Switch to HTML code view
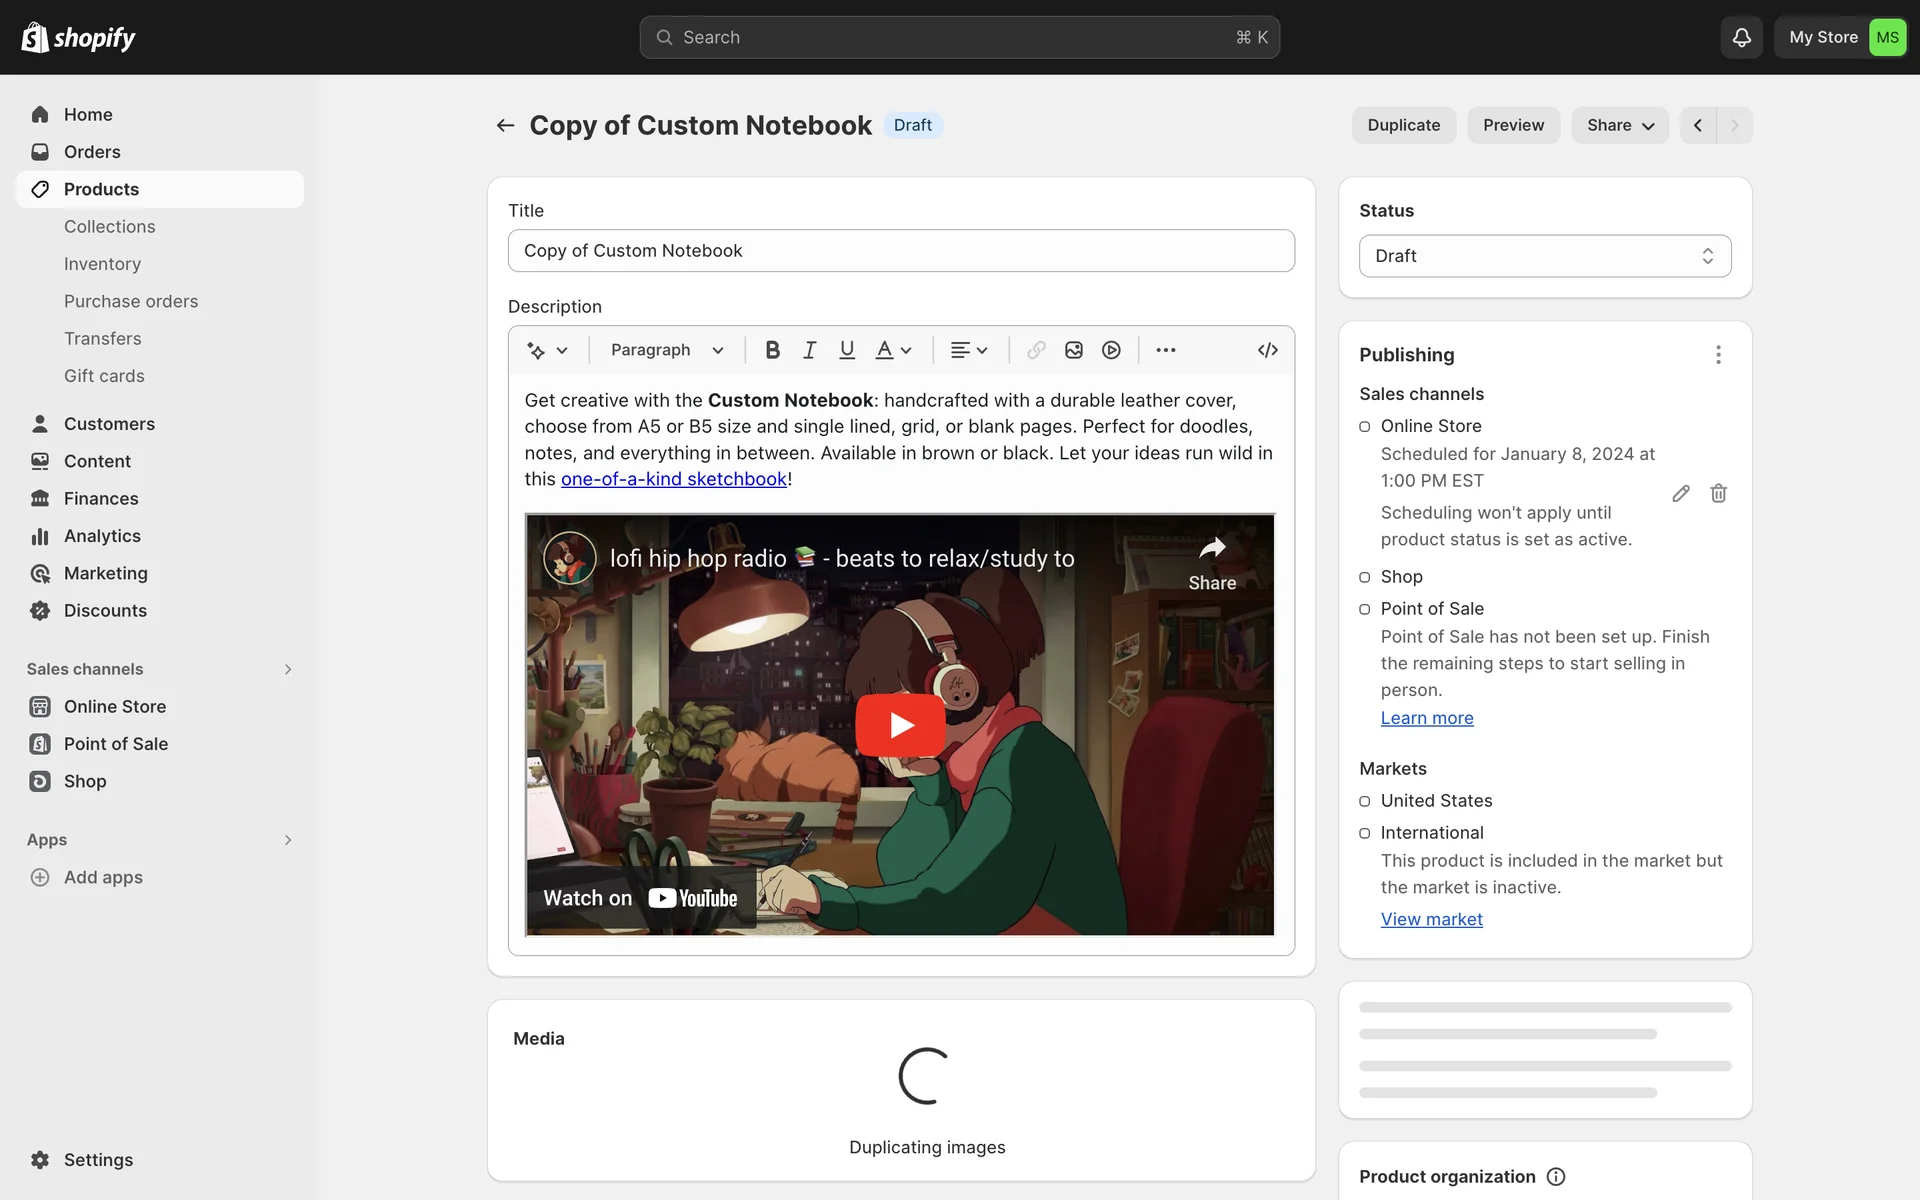Viewport: 1920px width, 1200px height. point(1267,350)
